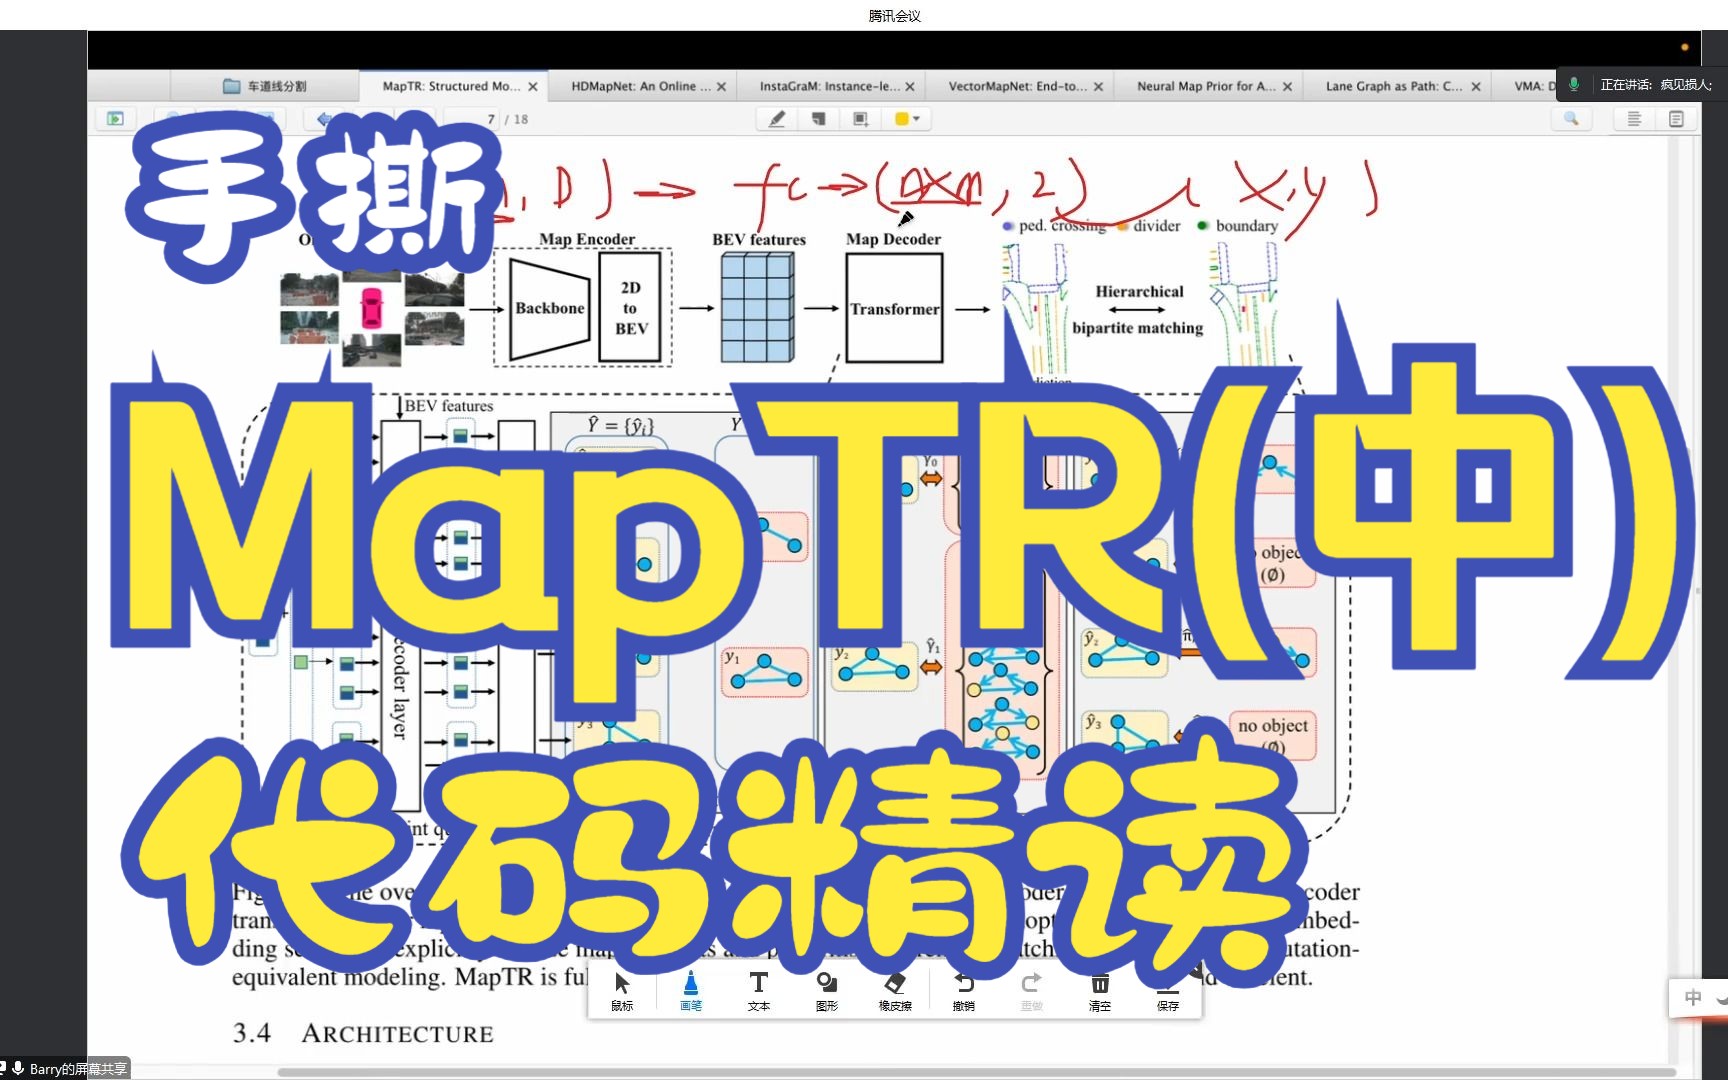Click the magnifier search icon in PDF toolbar
Screen dimensions: 1728x1080
1572,119
